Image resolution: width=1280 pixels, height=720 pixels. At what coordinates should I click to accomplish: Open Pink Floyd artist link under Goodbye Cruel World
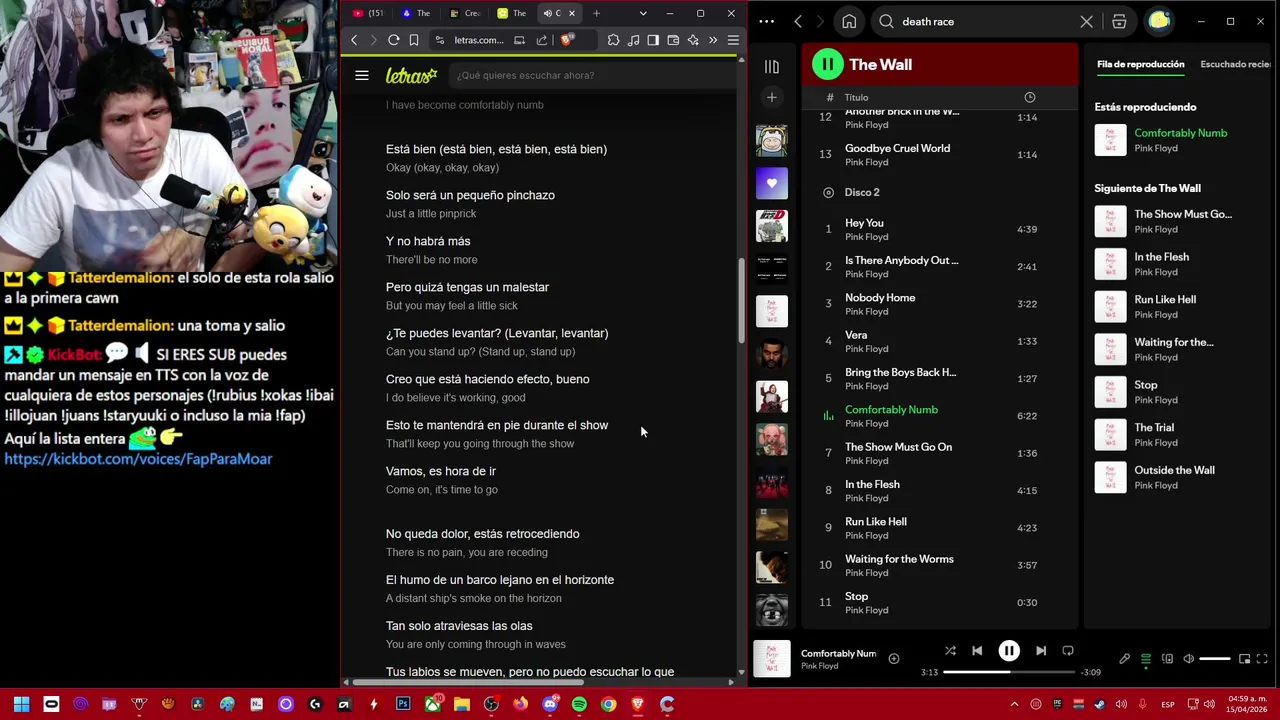pyautogui.click(x=866, y=162)
